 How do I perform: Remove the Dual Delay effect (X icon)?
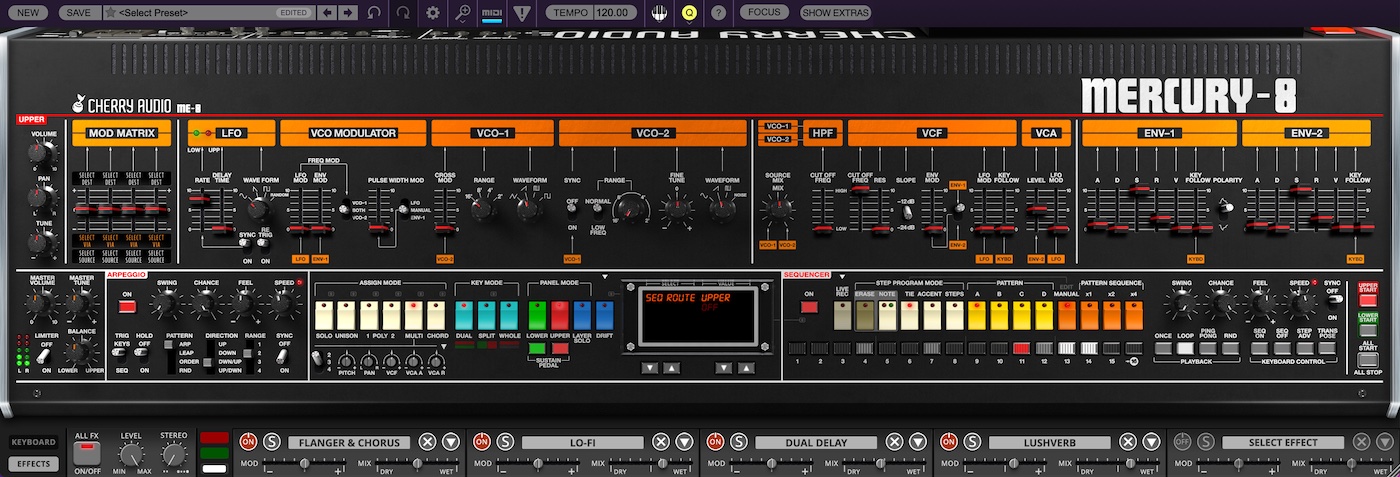(x=895, y=442)
